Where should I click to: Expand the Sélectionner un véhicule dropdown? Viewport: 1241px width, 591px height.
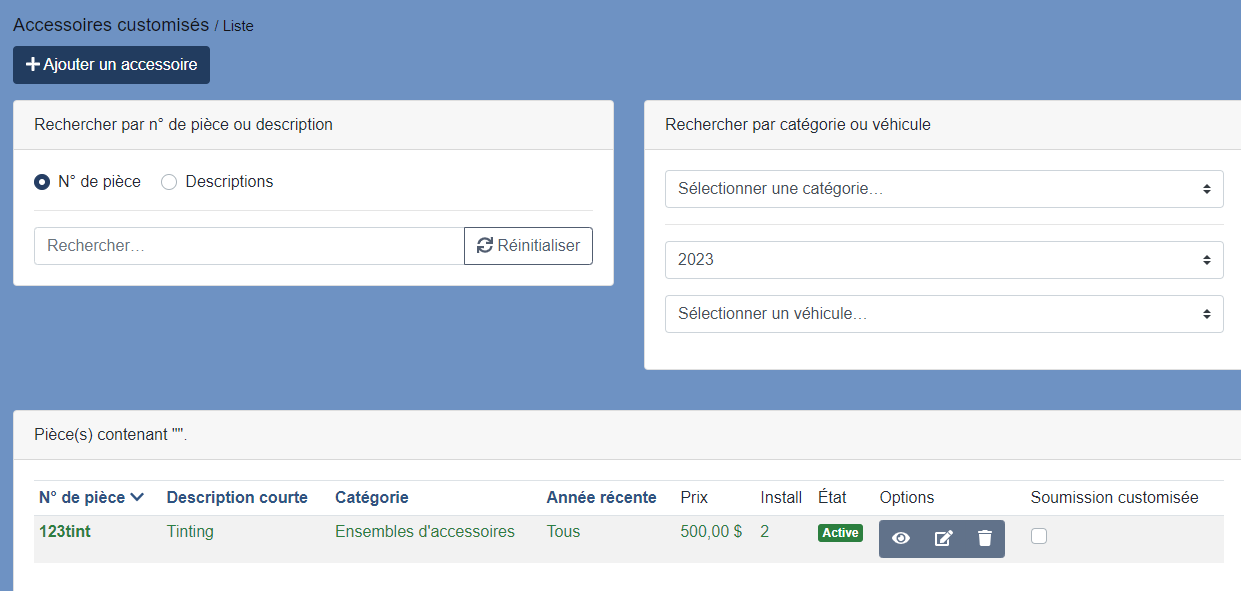pyautogui.click(x=944, y=314)
